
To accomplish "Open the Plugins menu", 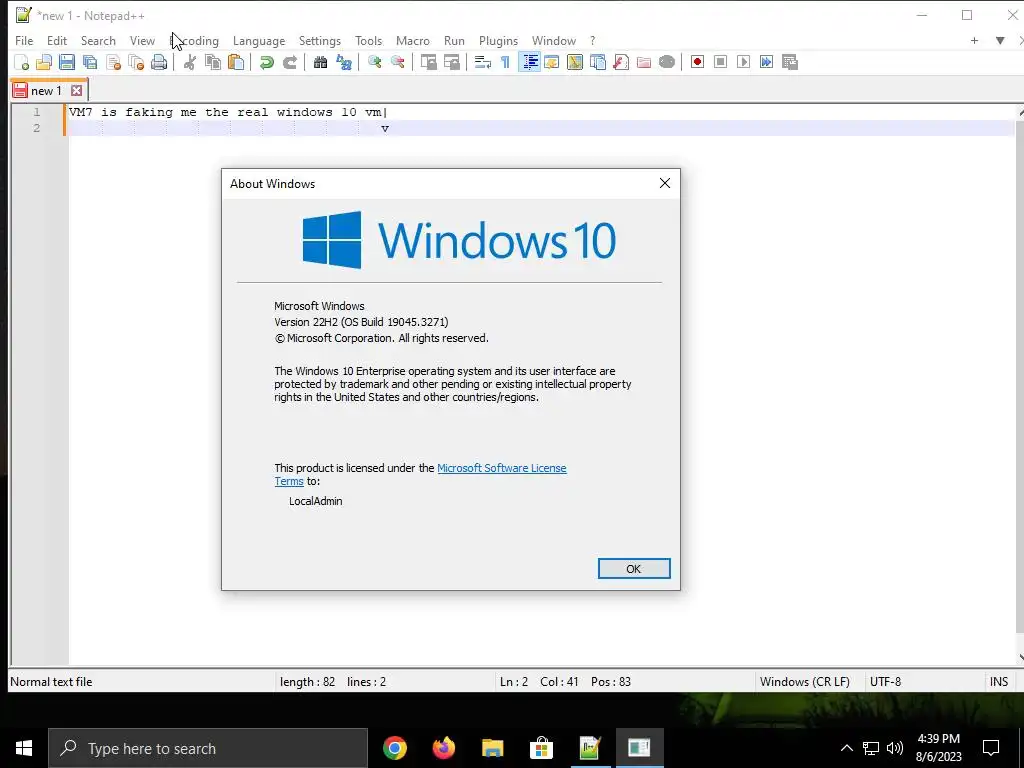I will 498,40.
